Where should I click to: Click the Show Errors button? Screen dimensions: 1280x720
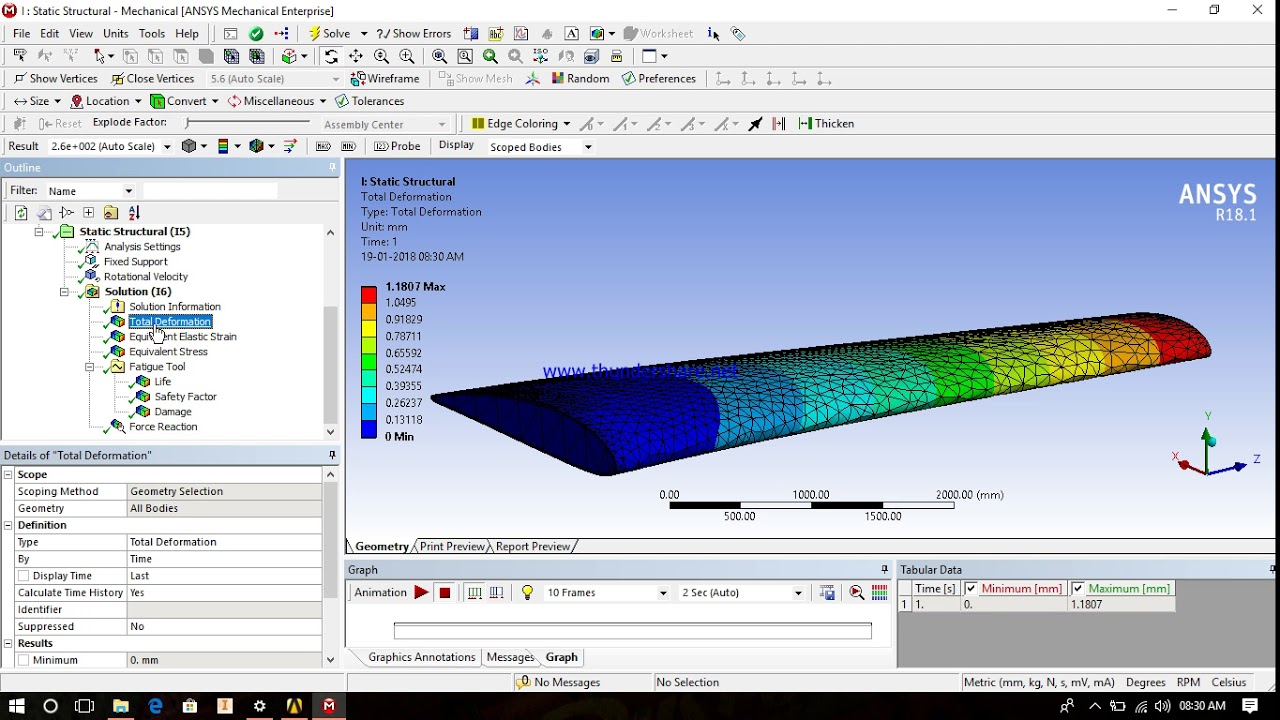(x=414, y=33)
